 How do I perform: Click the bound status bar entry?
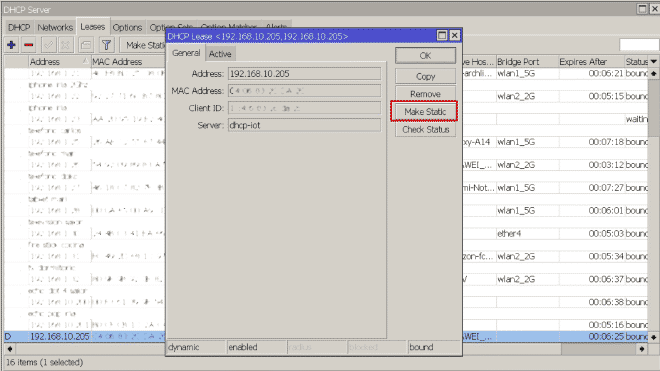[x=434, y=347]
